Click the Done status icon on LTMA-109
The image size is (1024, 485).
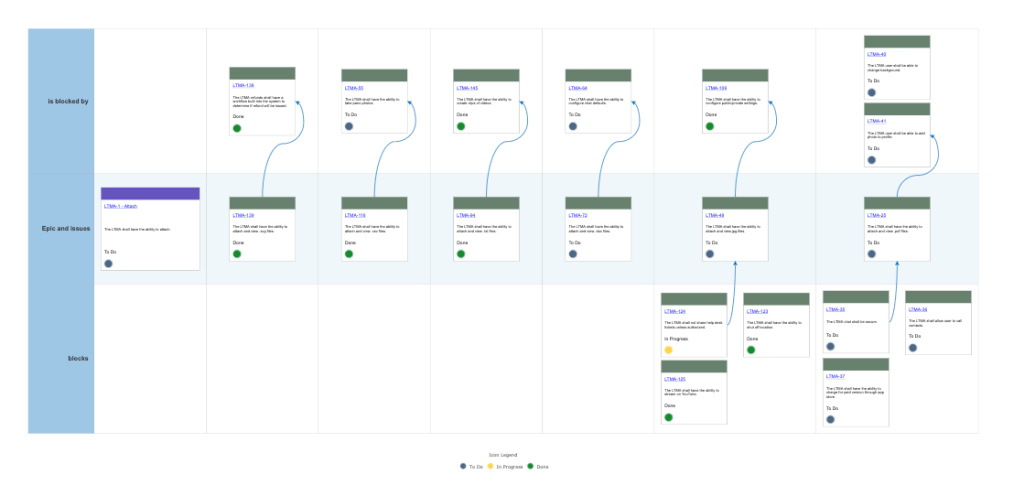point(710,127)
